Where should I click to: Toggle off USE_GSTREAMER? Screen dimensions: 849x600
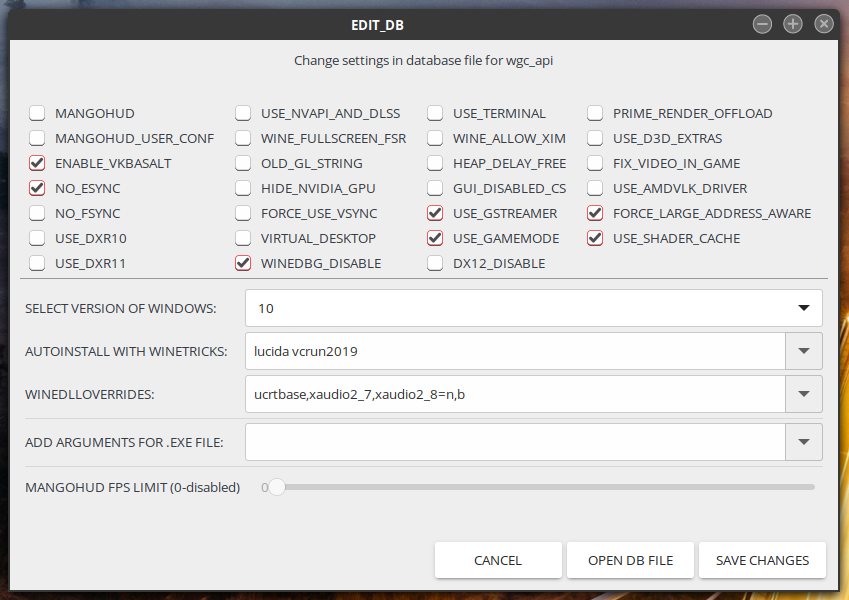pos(435,214)
